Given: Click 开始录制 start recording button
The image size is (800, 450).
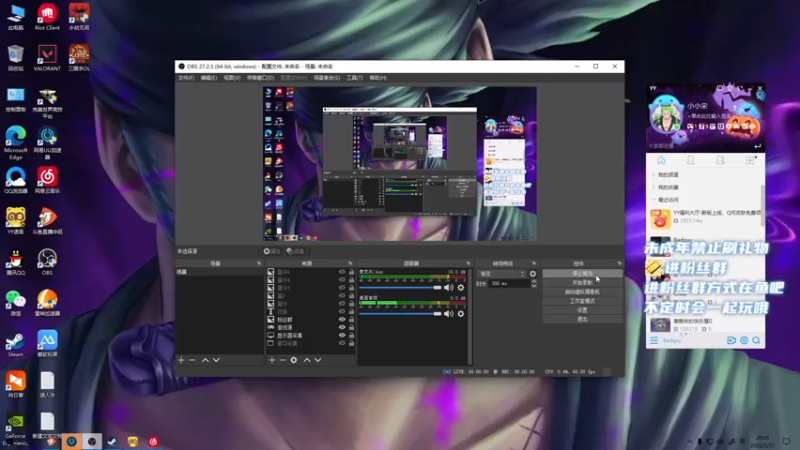Looking at the screenshot, I should coord(582,283).
